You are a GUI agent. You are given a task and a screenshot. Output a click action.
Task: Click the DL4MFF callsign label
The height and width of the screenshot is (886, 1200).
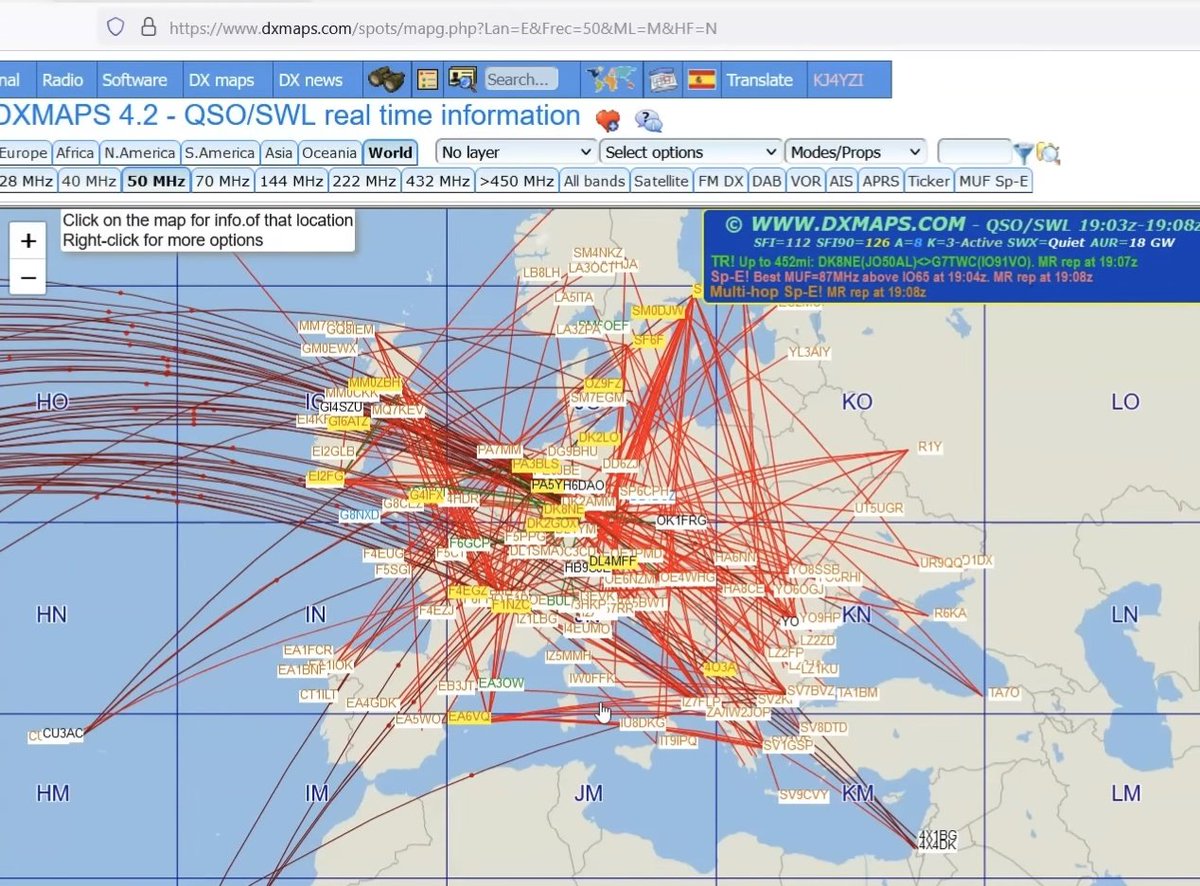tap(612, 562)
